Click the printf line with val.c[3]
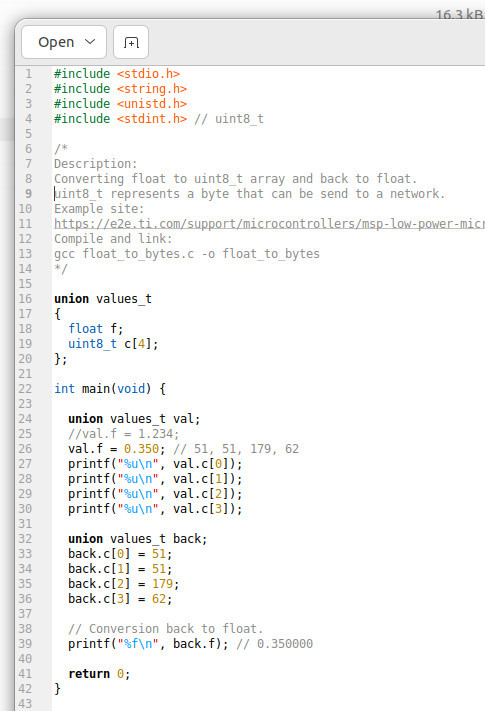The width and height of the screenshot is (485, 711). click(155, 509)
